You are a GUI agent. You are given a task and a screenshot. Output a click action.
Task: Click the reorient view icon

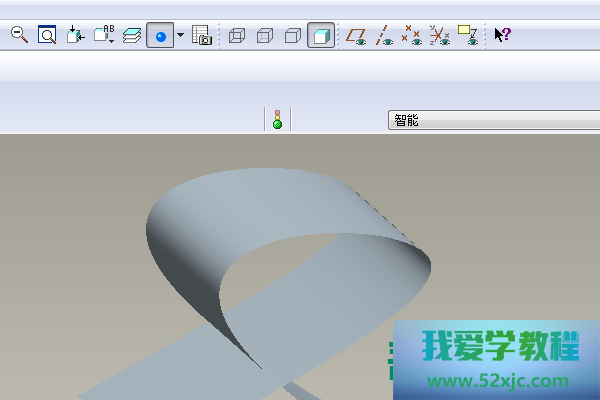pos(76,35)
